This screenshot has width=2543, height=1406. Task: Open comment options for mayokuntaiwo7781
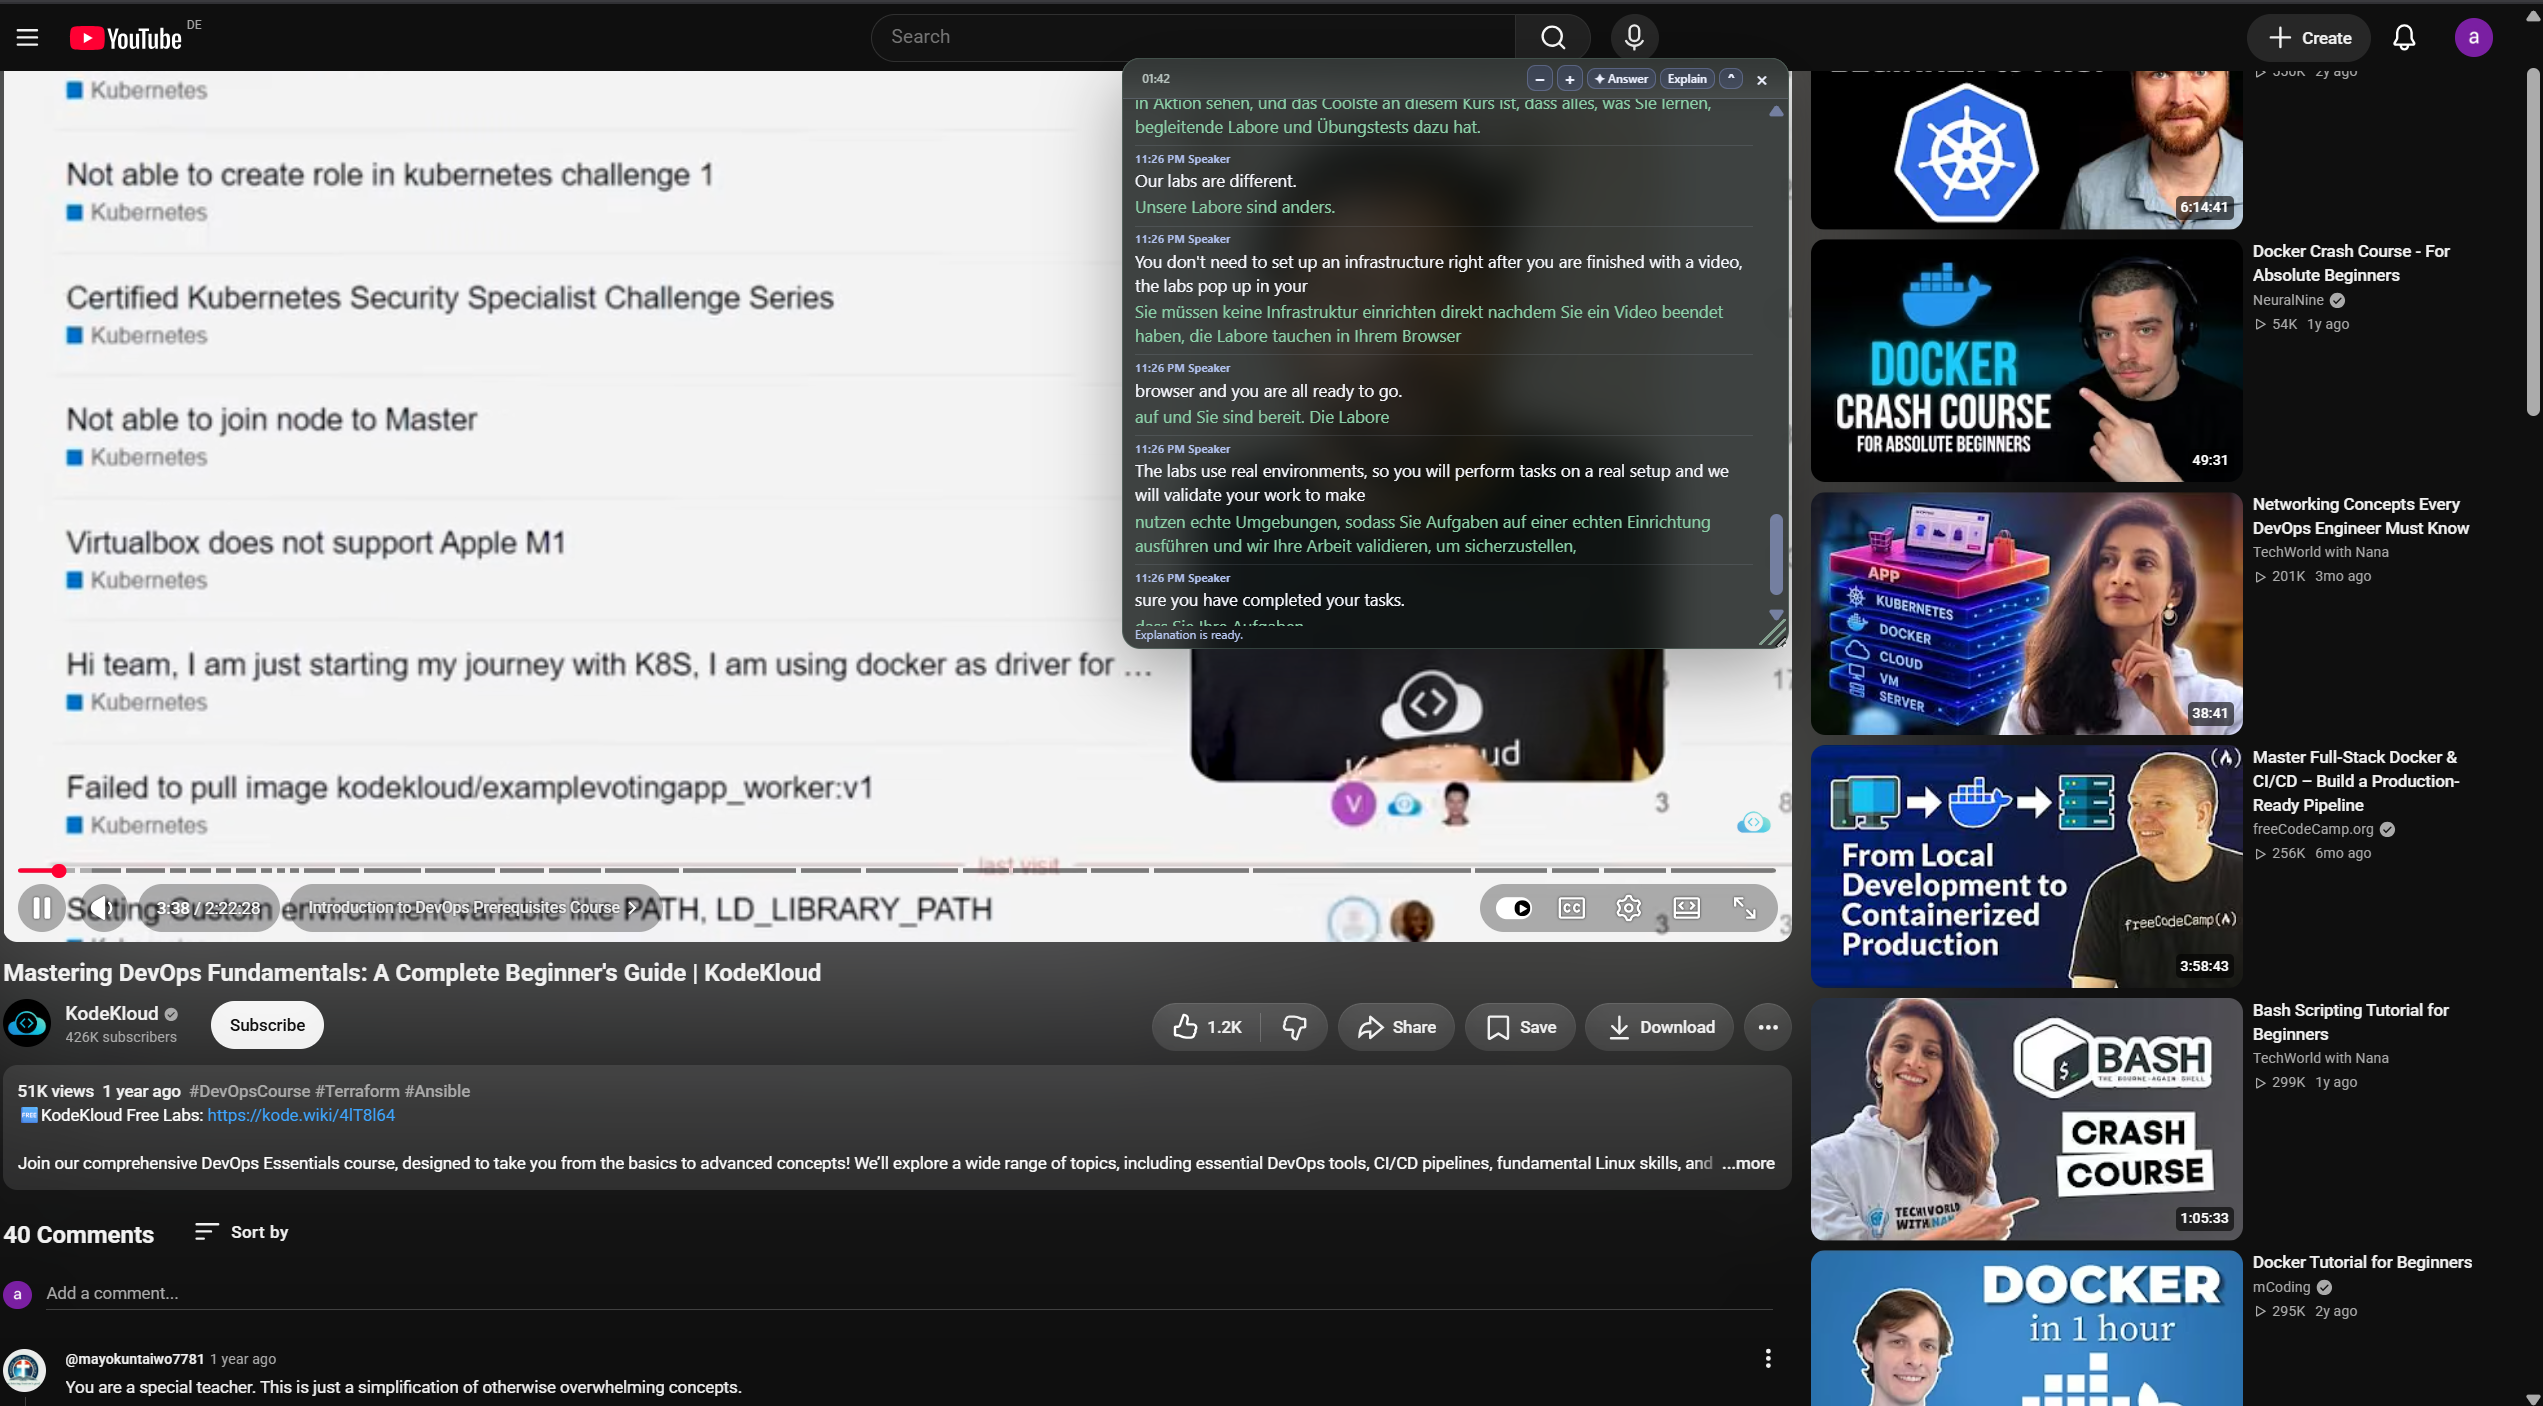point(1768,1358)
